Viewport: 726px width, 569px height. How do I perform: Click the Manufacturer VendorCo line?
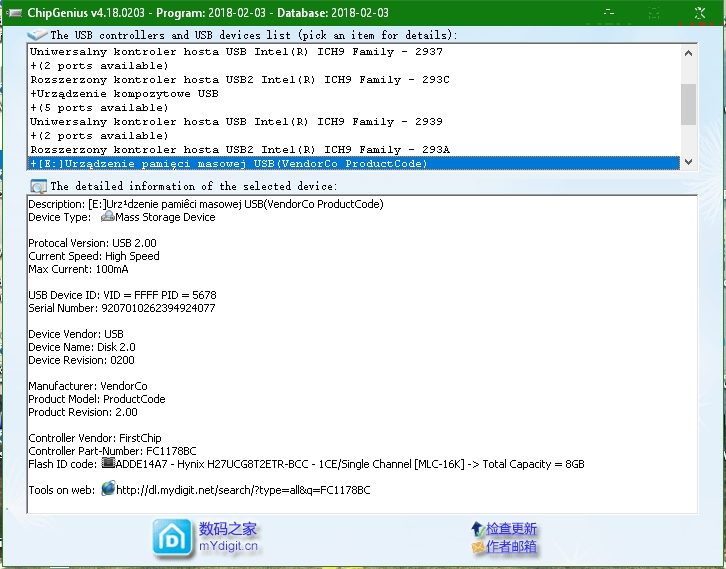[x=88, y=386]
